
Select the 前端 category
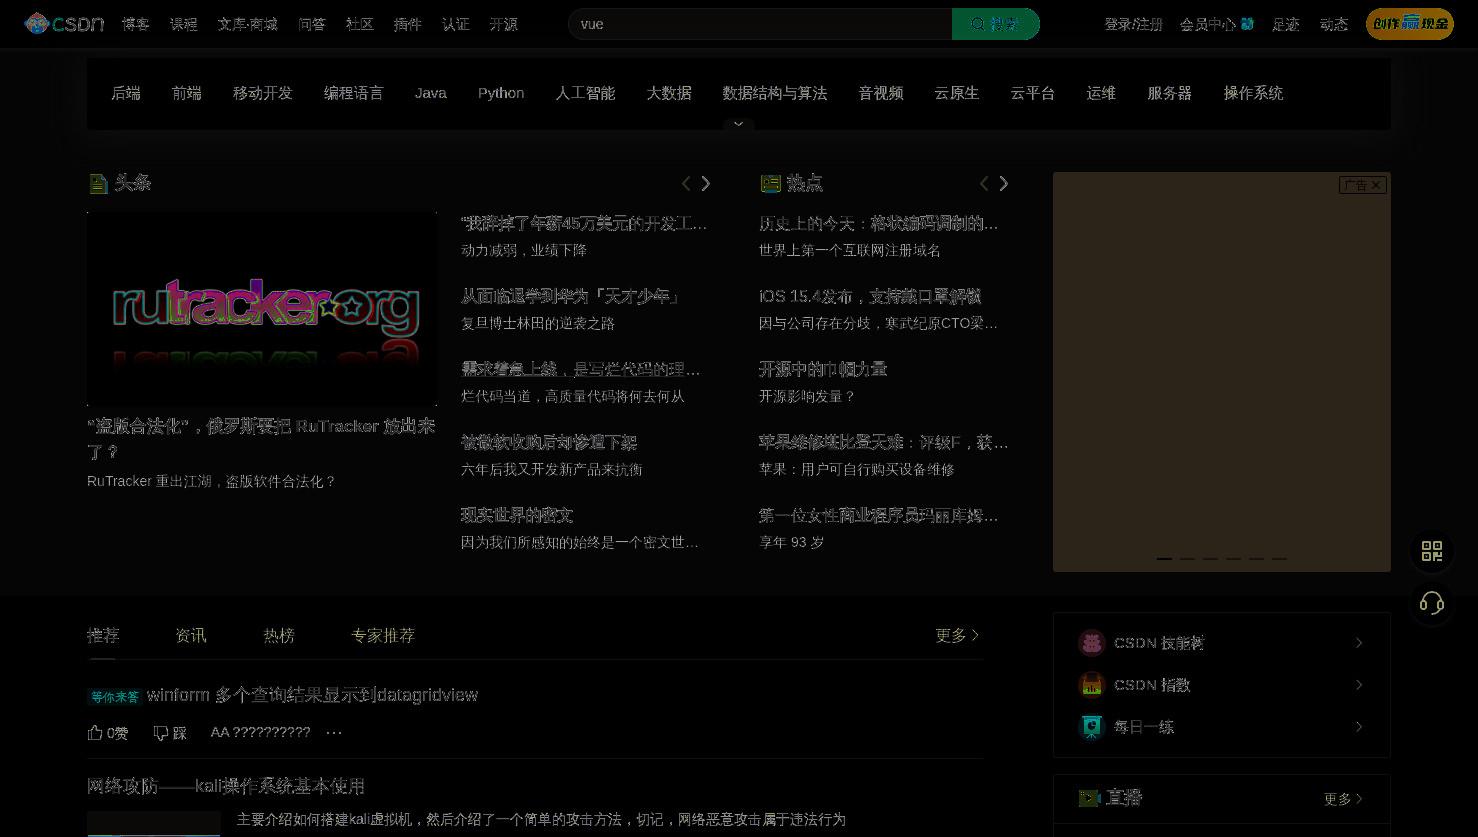[x=187, y=93]
